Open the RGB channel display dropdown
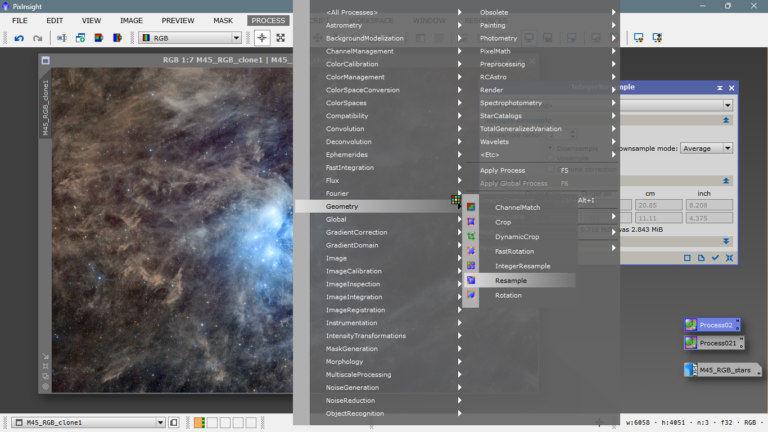This screenshot has width=768, height=432. click(x=191, y=38)
